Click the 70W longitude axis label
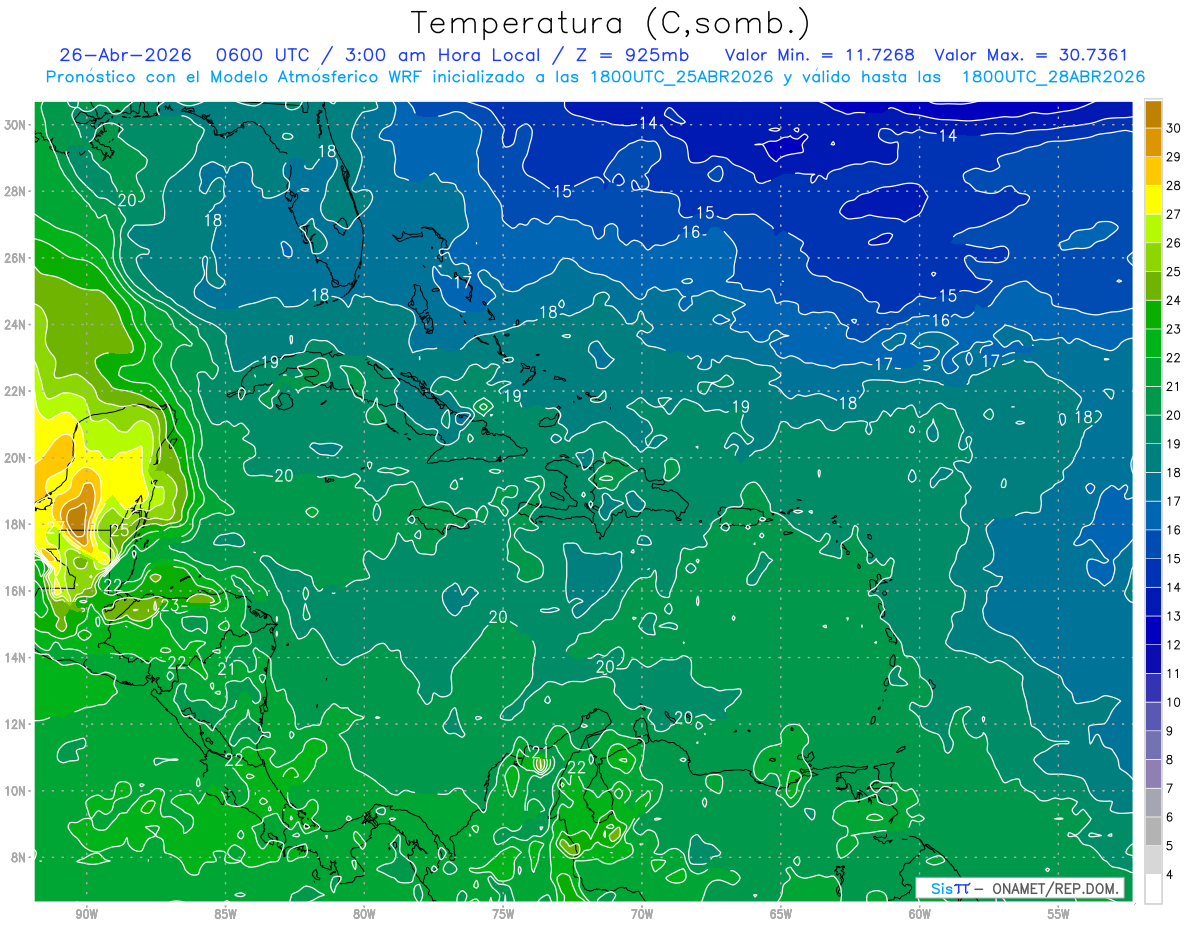1200x927 pixels. click(x=642, y=914)
